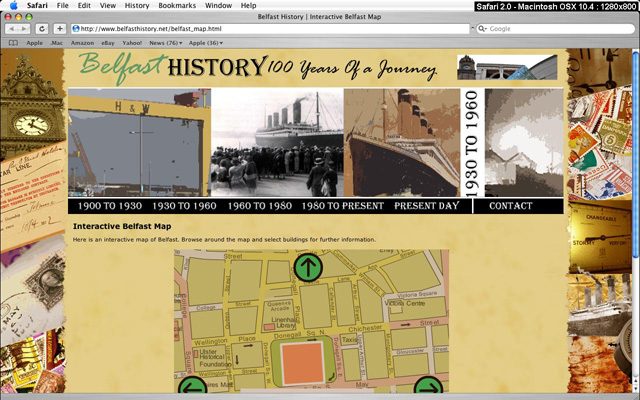Go to the 1960 to 1980 section
Viewport: 640px width, 400px height.
(x=260, y=206)
